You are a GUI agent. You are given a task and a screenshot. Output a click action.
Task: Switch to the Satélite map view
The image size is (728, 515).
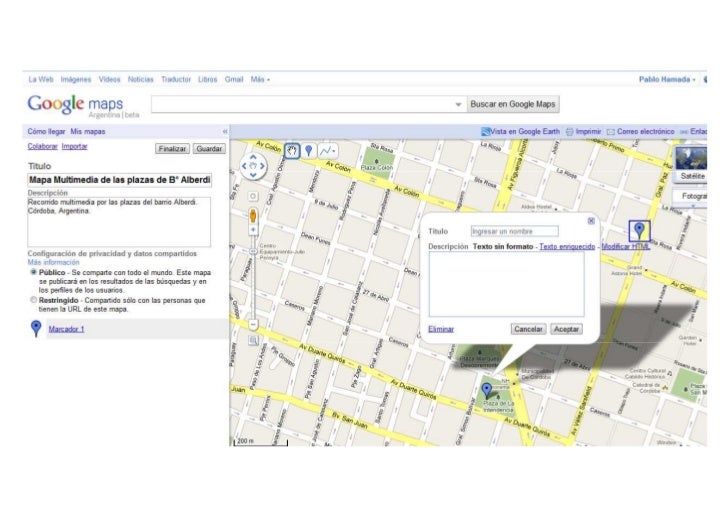[691, 164]
